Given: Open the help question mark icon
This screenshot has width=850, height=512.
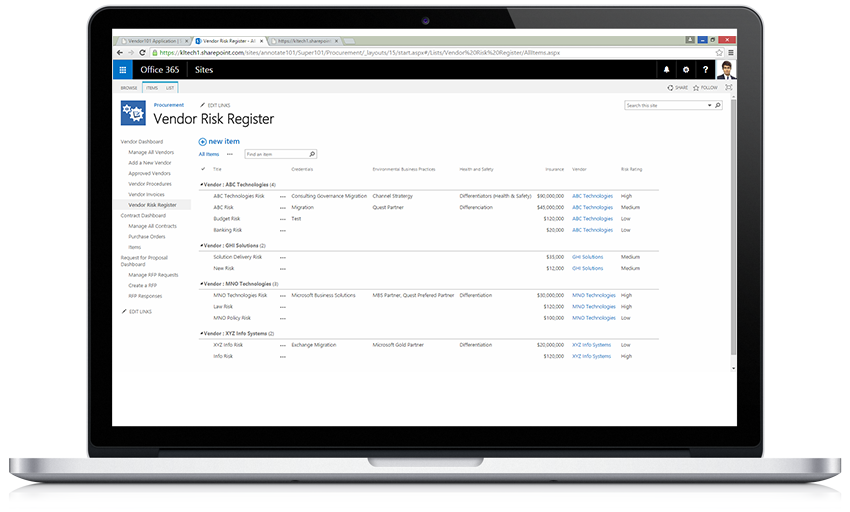Looking at the screenshot, I should pos(705,69).
